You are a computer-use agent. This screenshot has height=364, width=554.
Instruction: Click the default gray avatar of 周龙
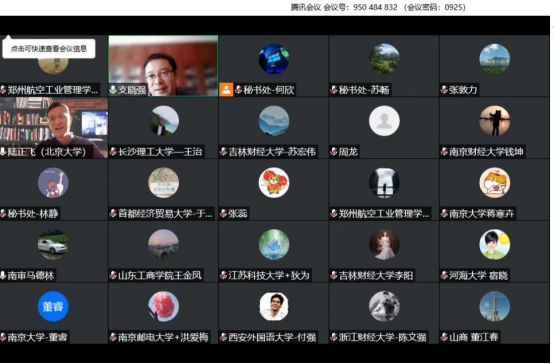tap(384, 121)
